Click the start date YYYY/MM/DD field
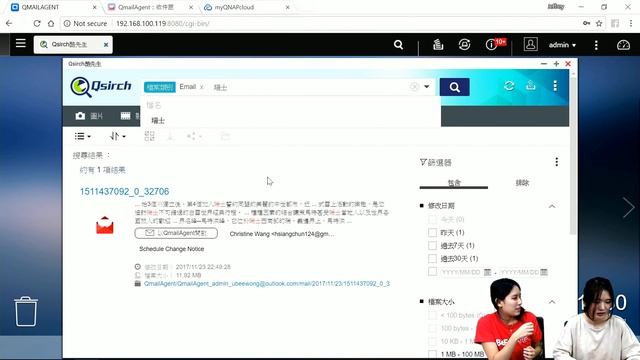The height and width of the screenshot is (360, 640). pos(461,272)
